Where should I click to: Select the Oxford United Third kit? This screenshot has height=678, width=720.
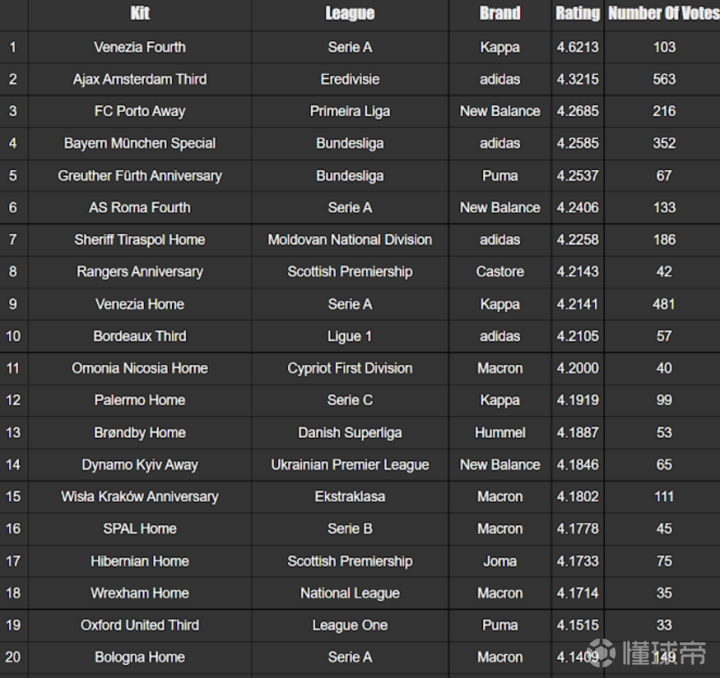pos(139,625)
